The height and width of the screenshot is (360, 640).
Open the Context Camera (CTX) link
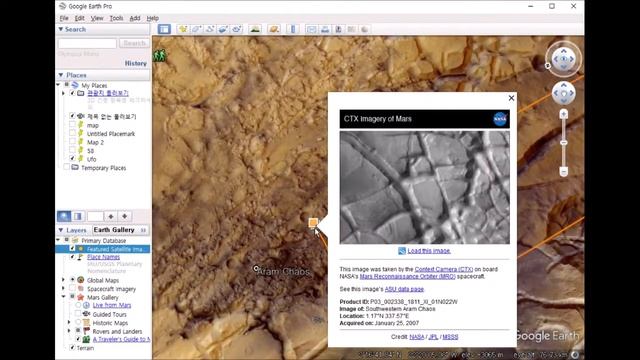[444, 269]
